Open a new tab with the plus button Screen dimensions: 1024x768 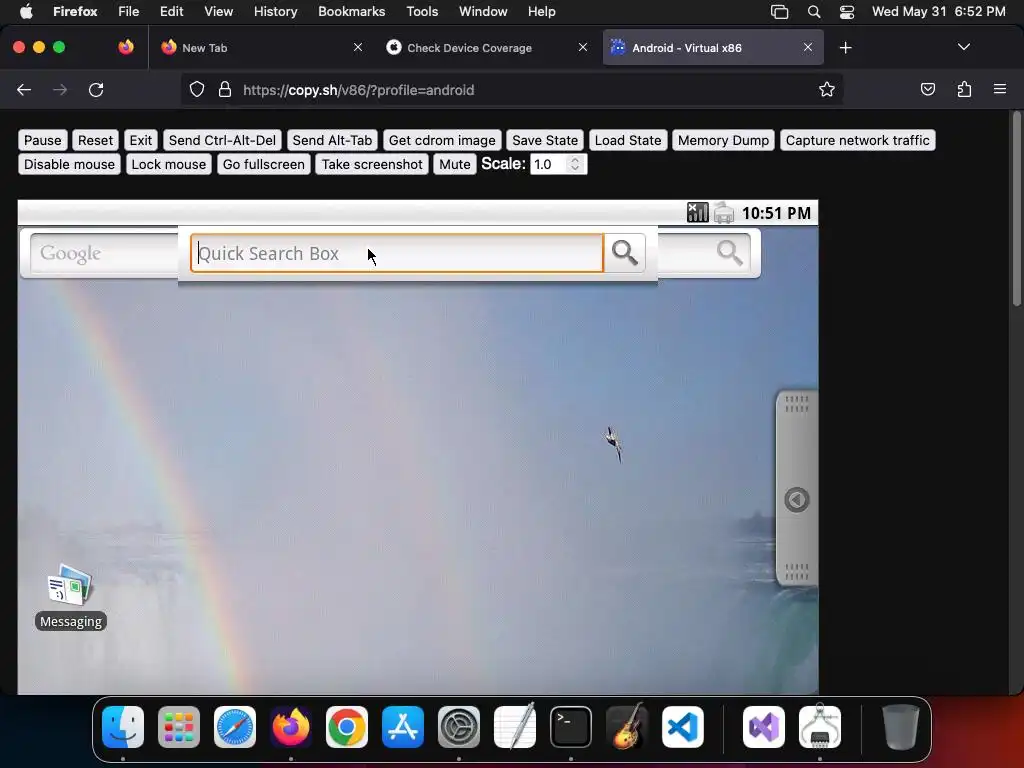coord(846,48)
